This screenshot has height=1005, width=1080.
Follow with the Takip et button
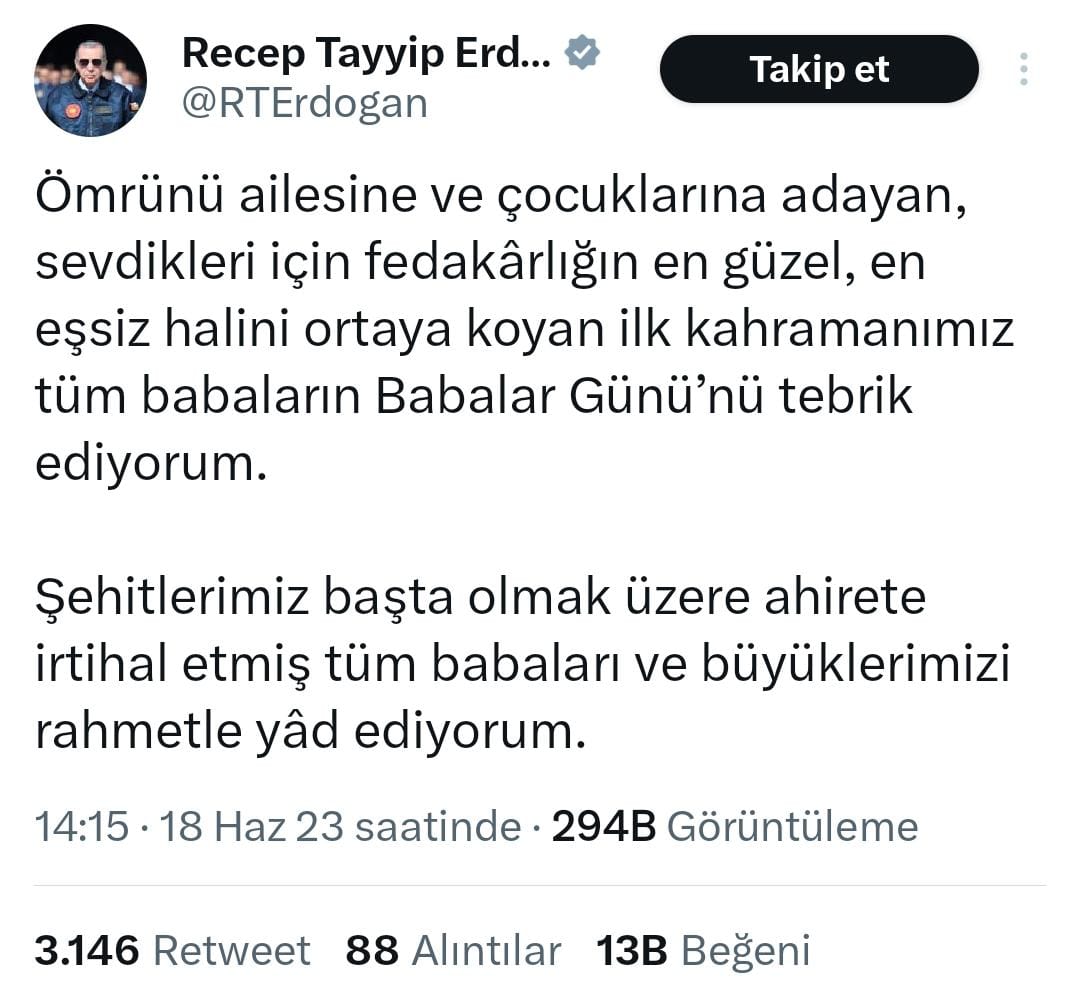819,69
